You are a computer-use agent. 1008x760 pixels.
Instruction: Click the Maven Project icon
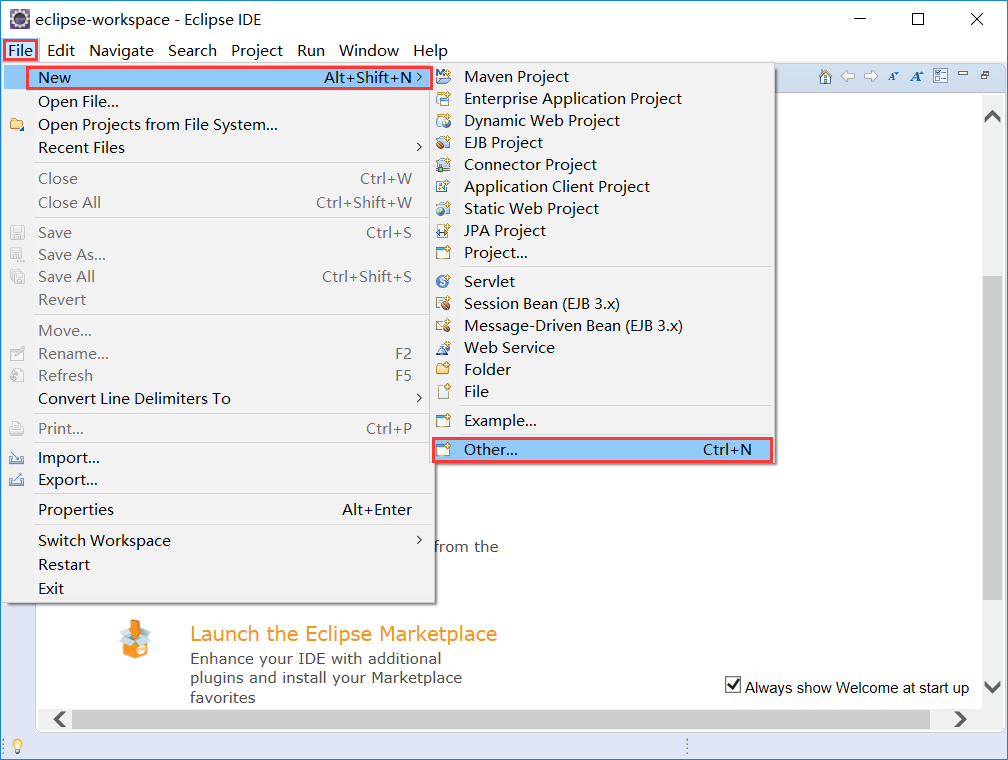click(x=444, y=77)
